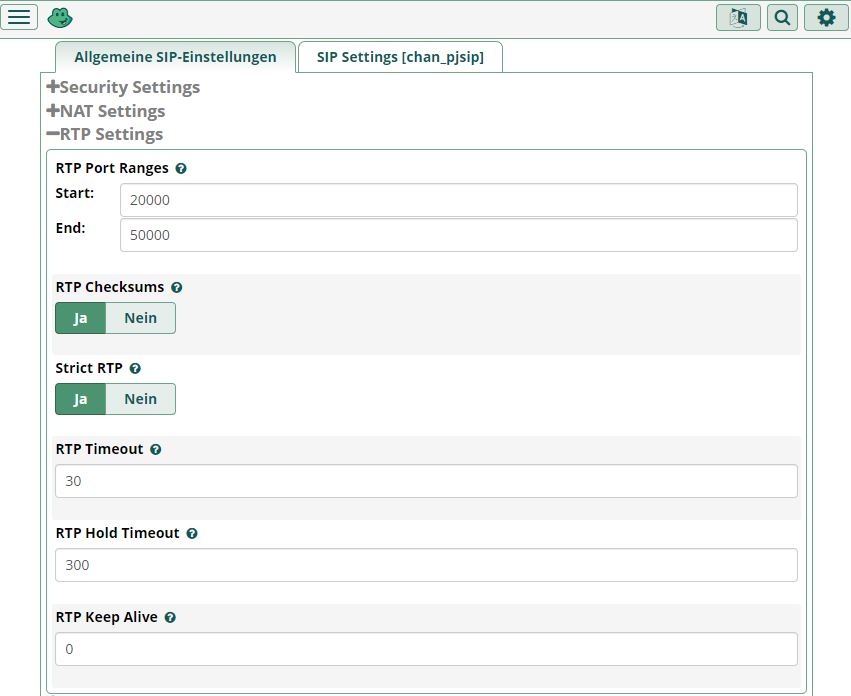The height and width of the screenshot is (696, 851).
Task: Show help for RTP Timeout
Action: [x=156, y=450]
